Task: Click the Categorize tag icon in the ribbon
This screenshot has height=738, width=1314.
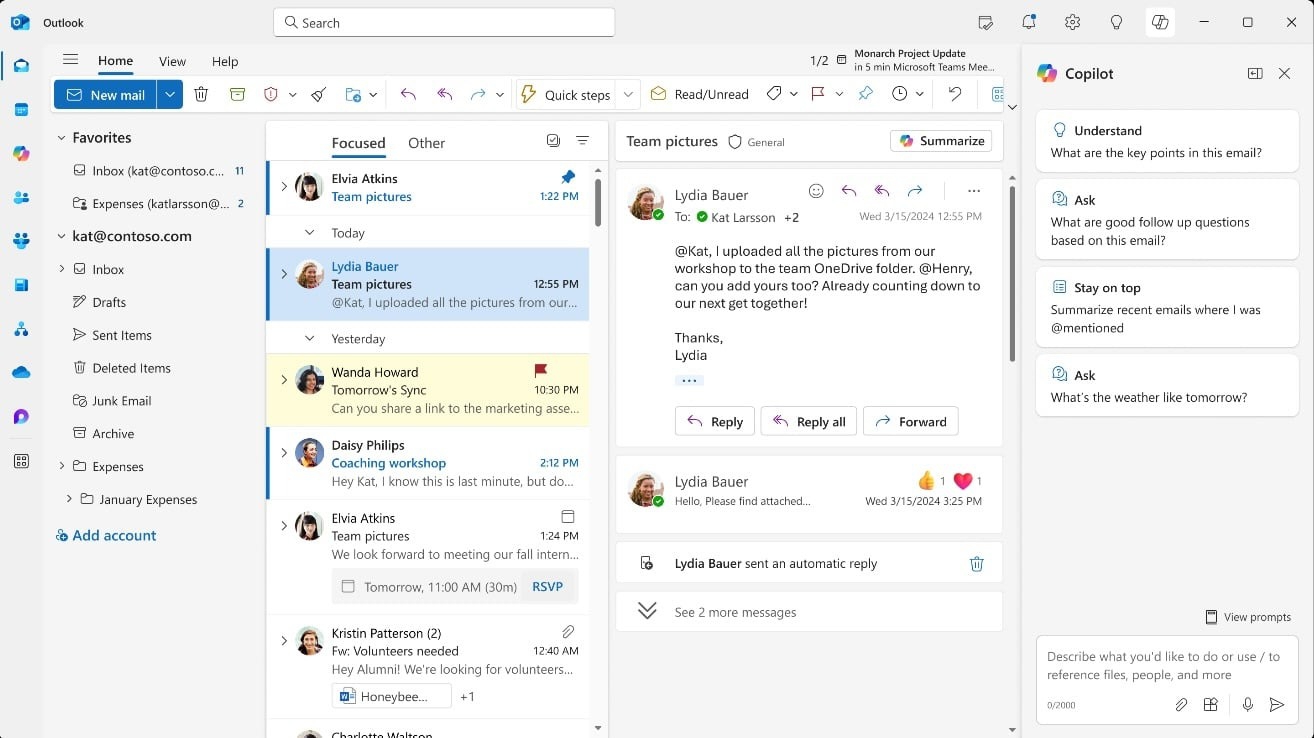Action: [x=773, y=94]
